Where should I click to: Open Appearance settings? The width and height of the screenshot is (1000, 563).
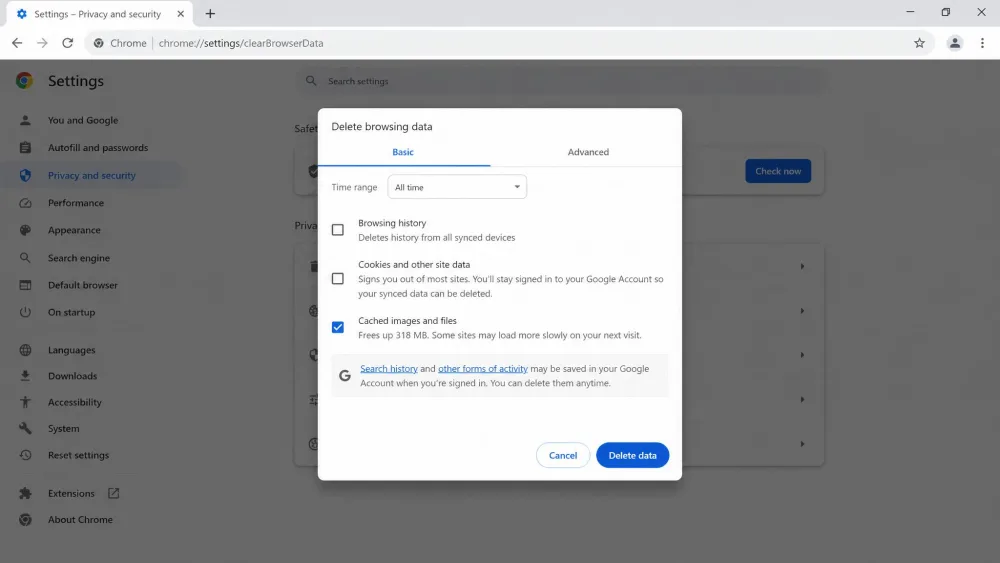[74, 230]
